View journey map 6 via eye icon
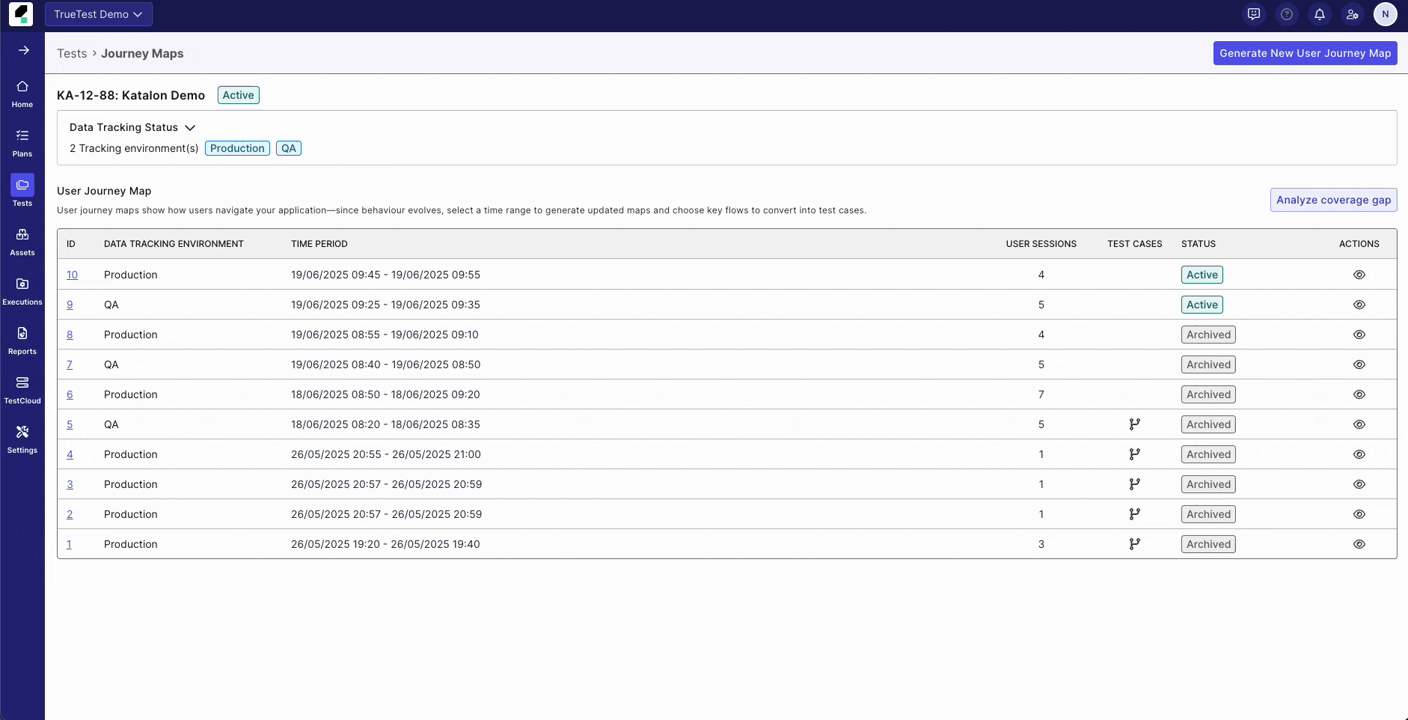 pyautogui.click(x=1359, y=394)
